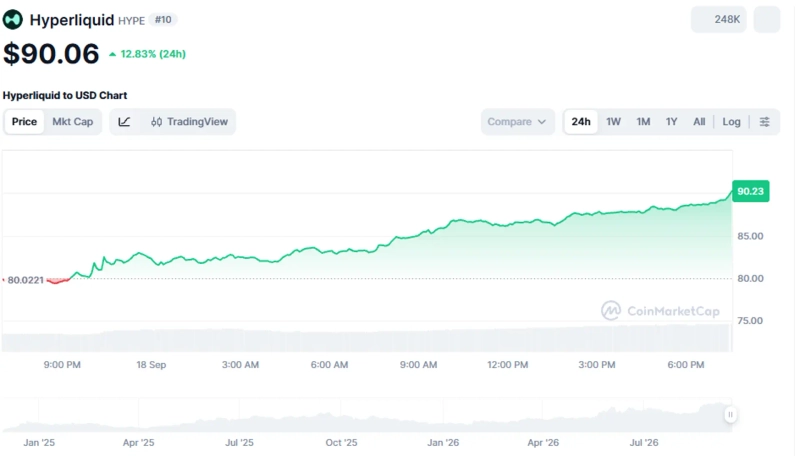The height and width of the screenshot is (456, 800).
Task: Click Apr '26 on range navigator
Action: tap(543, 443)
